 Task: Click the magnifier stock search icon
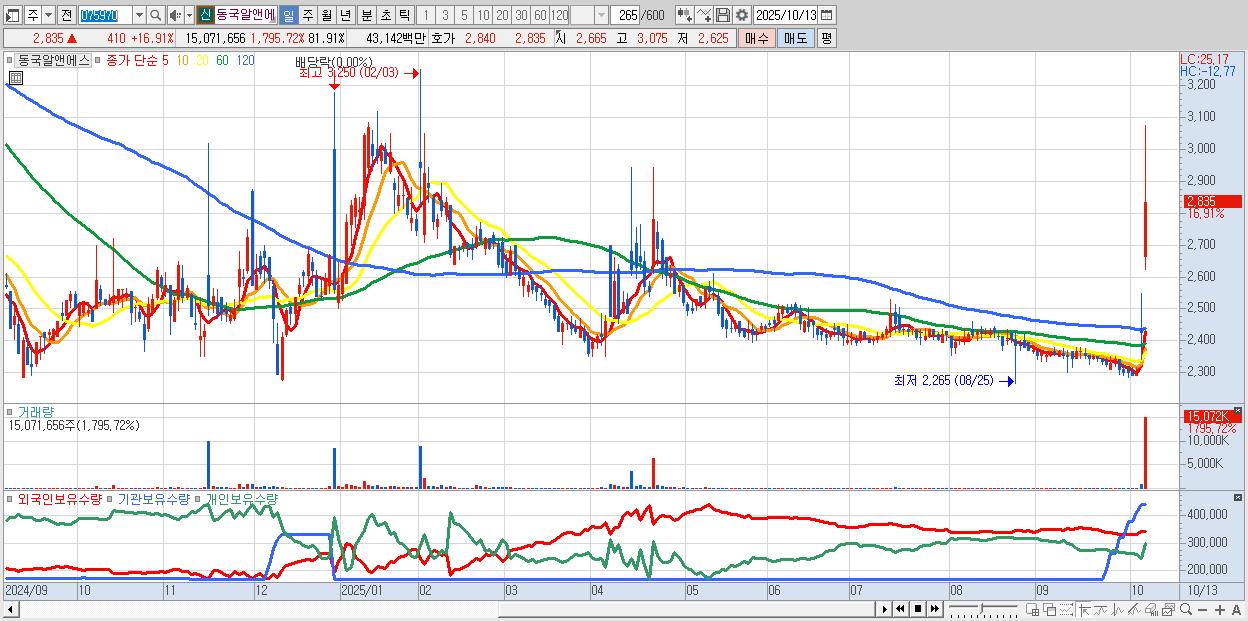pos(155,15)
